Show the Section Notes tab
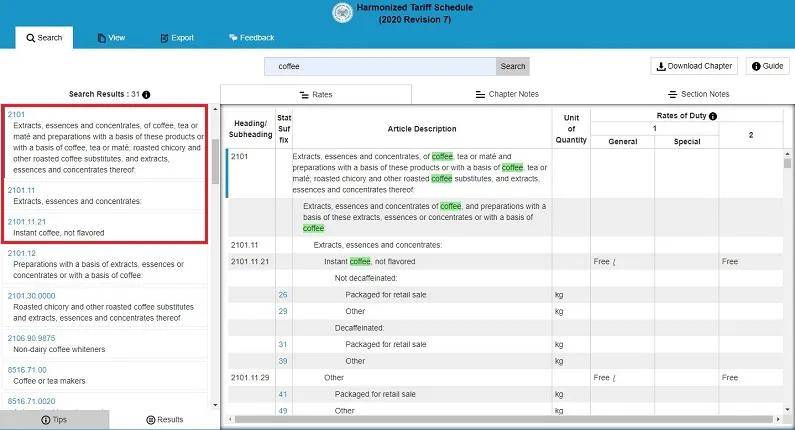This screenshot has height=430, width=795. tap(698, 94)
